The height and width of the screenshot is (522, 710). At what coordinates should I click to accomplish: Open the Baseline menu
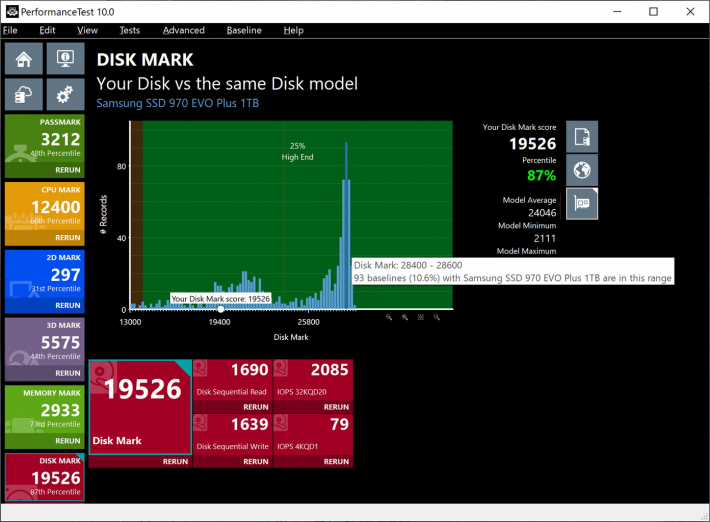point(243,31)
